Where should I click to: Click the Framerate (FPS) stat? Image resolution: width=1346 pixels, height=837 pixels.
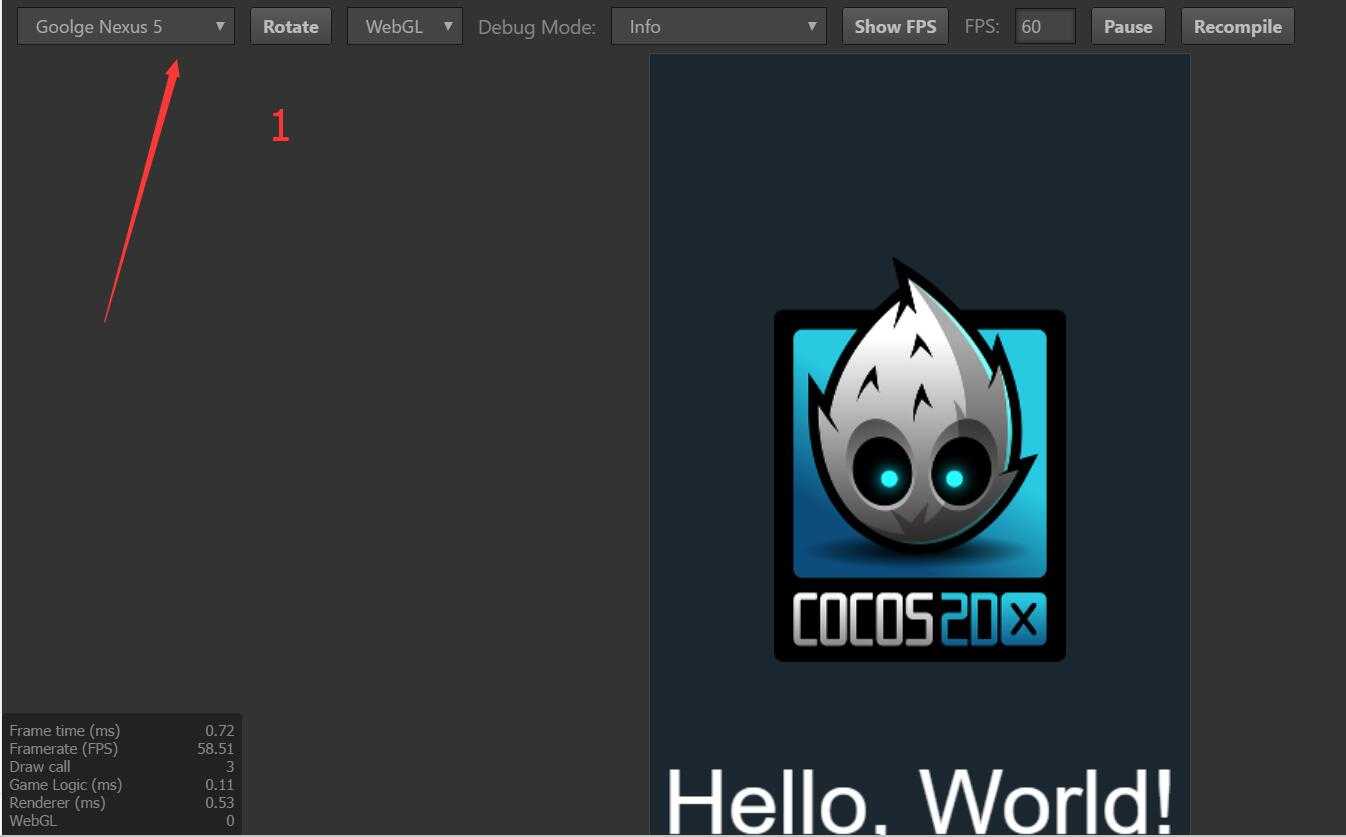pyautogui.click(x=63, y=749)
